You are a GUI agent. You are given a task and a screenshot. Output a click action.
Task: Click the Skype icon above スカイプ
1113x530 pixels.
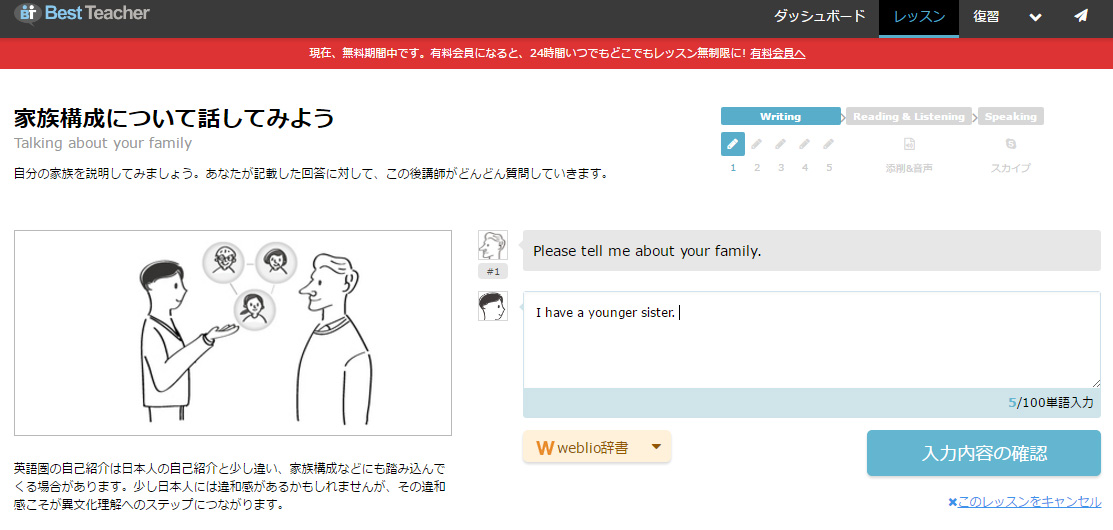click(1010, 144)
